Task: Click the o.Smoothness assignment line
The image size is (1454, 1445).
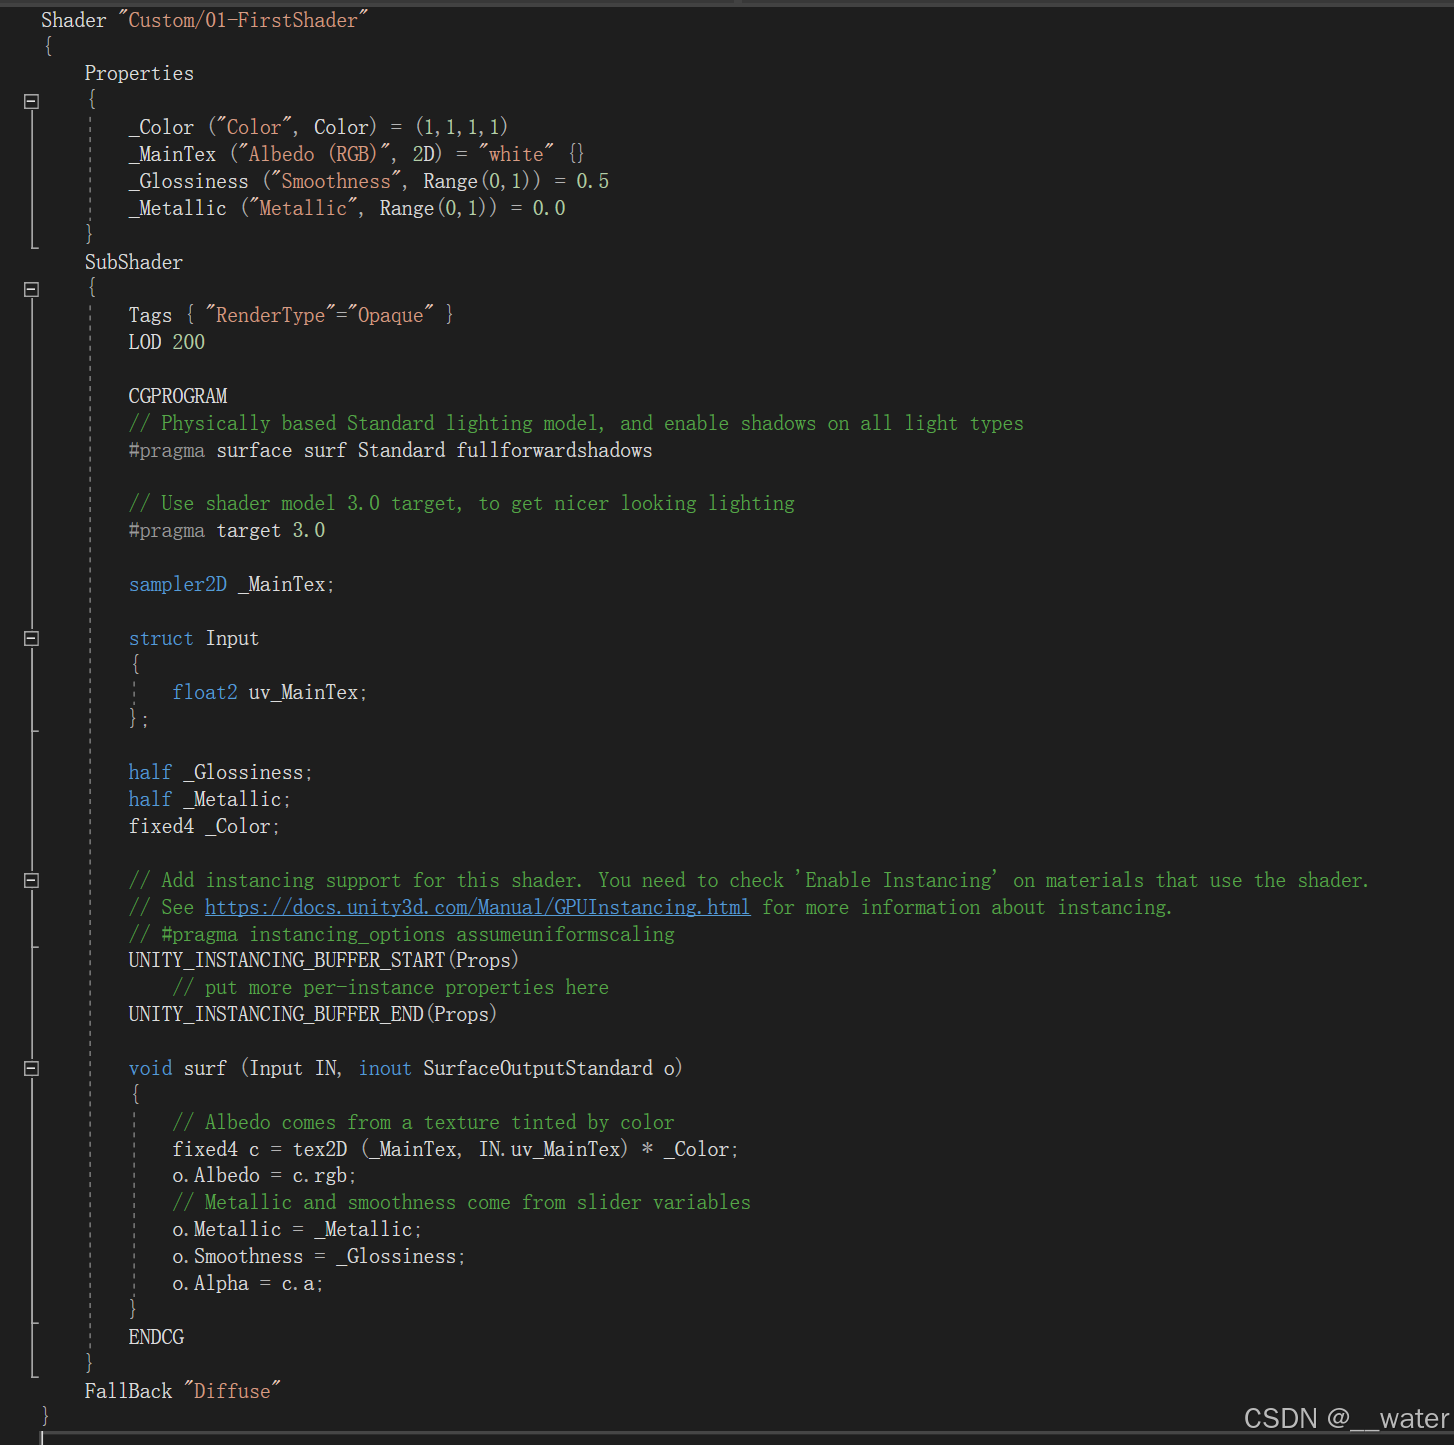Action: 319,1256
